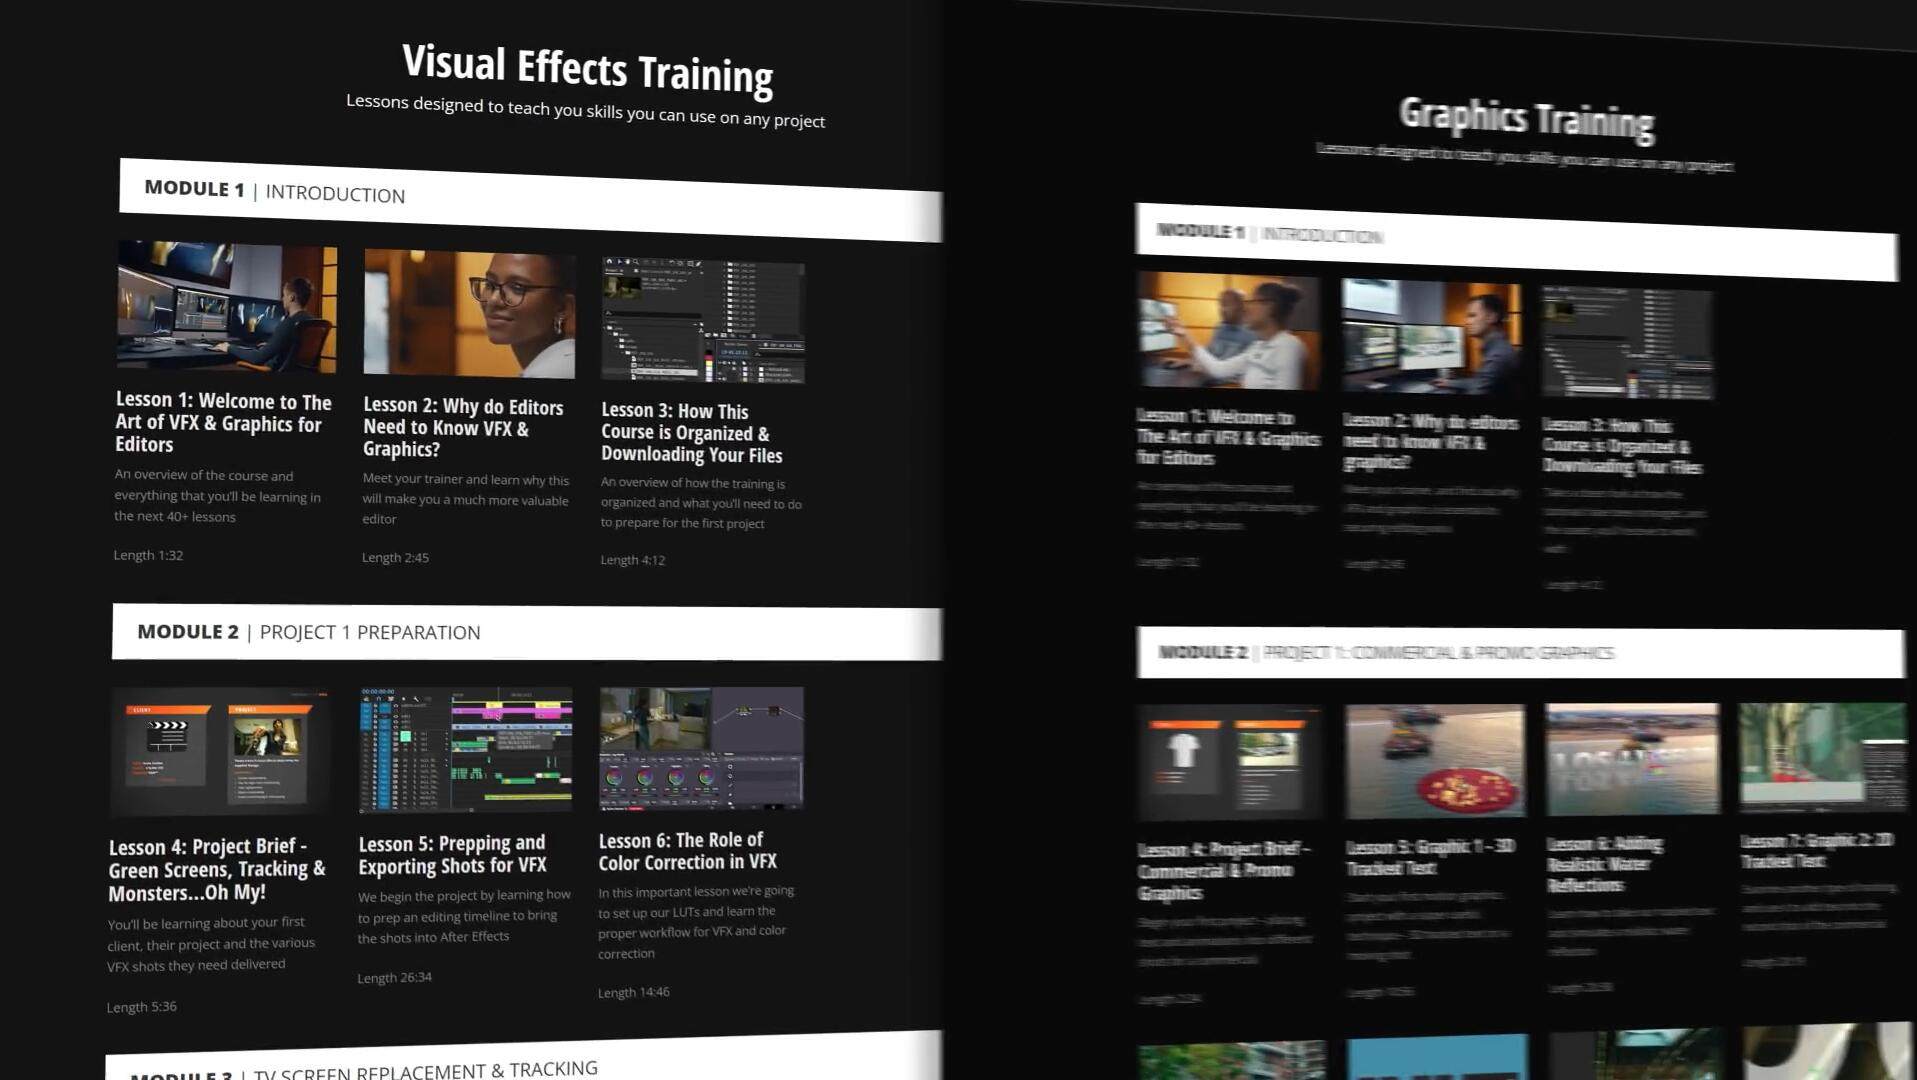The image size is (1917, 1080).
Task: Select 'MODULE 2 | PROJECT 1: COMMERCIAL & PROMO GRAPHICS' header
Action: click(x=1520, y=653)
